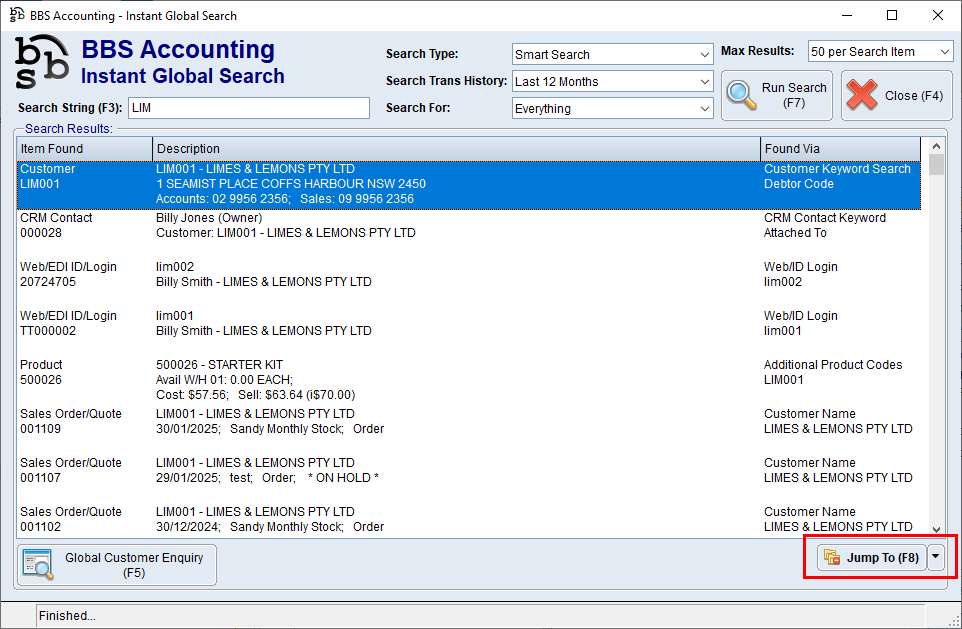Screen dimensions: 962x629
Task: Open the Jump To arrow menu
Action: click(936, 558)
